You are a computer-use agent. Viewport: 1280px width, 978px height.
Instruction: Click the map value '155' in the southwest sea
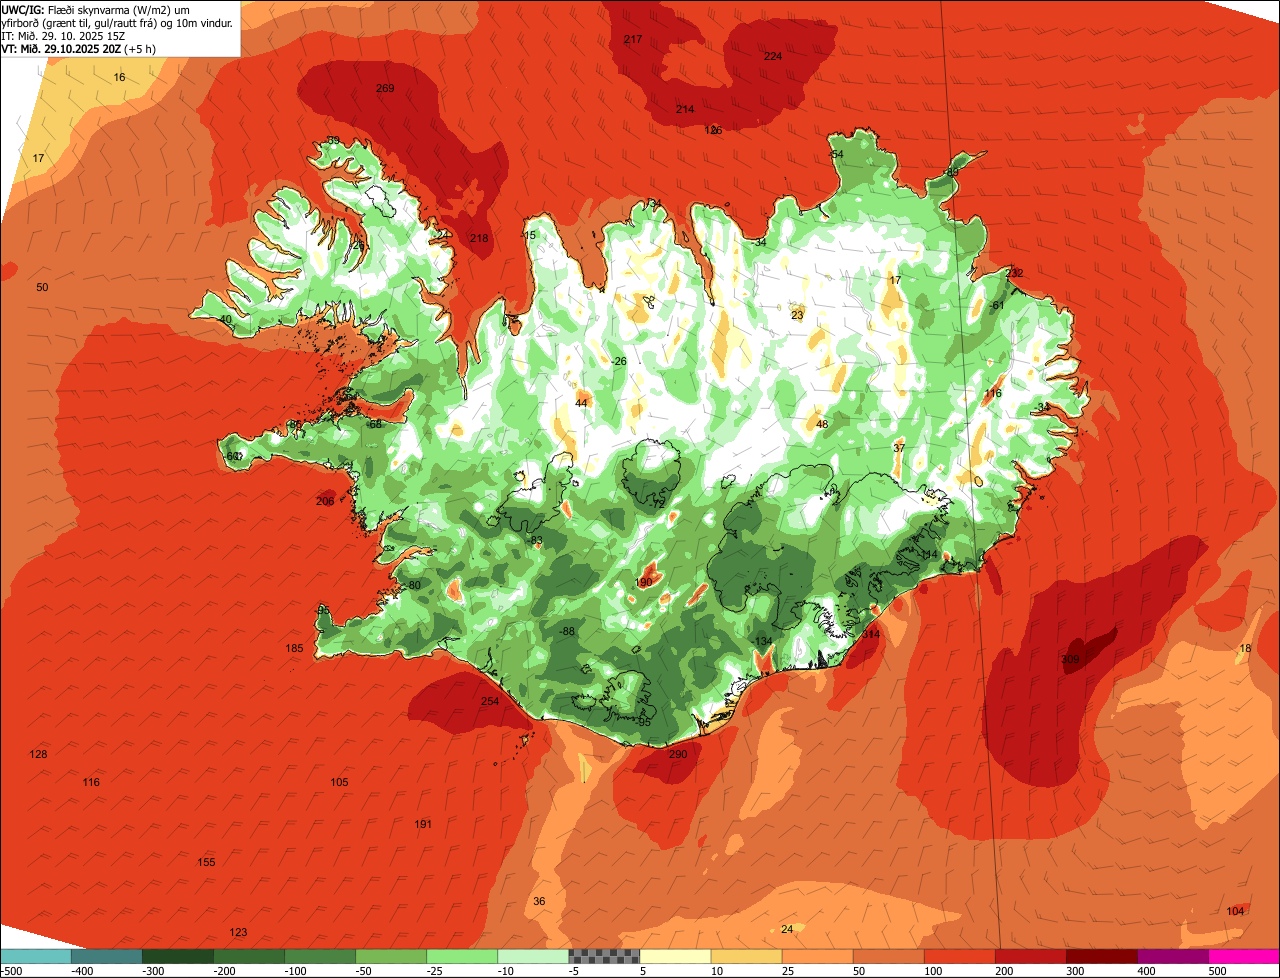(x=206, y=862)
